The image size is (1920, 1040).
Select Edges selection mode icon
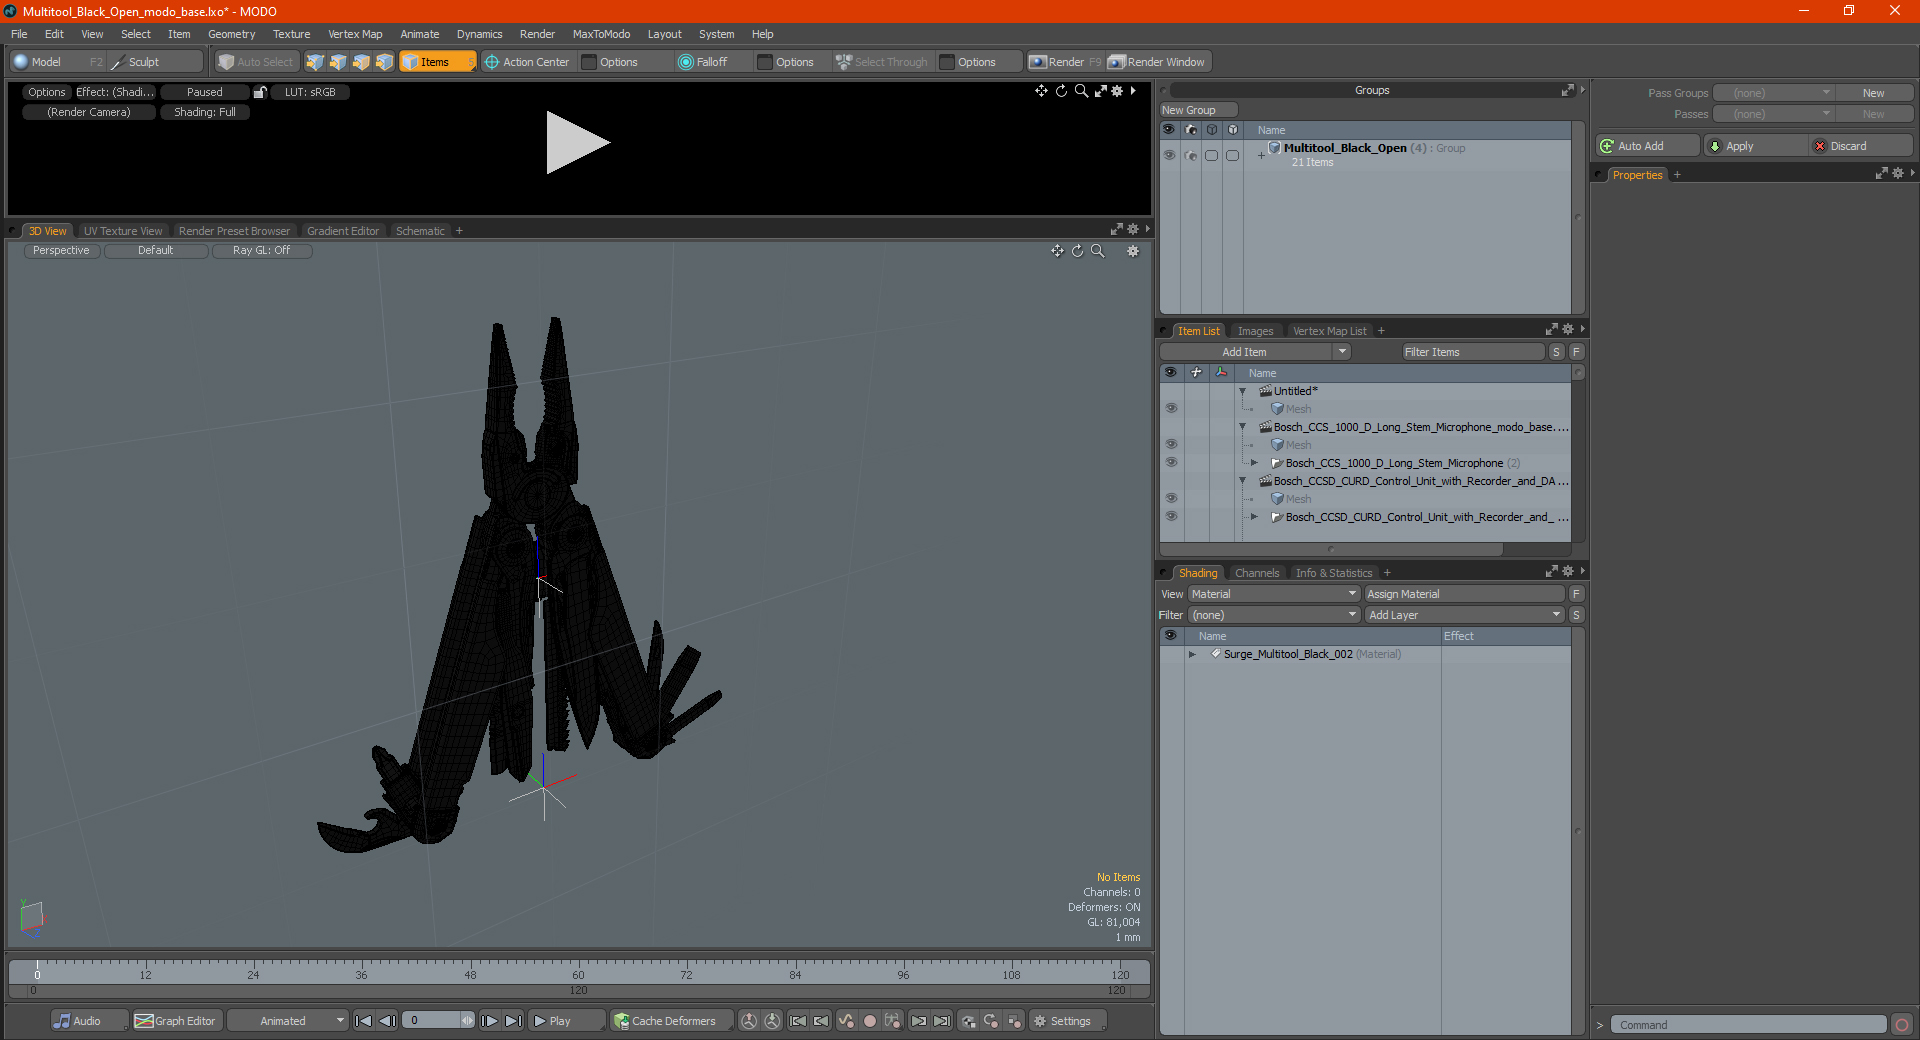[x=338, y=62]
